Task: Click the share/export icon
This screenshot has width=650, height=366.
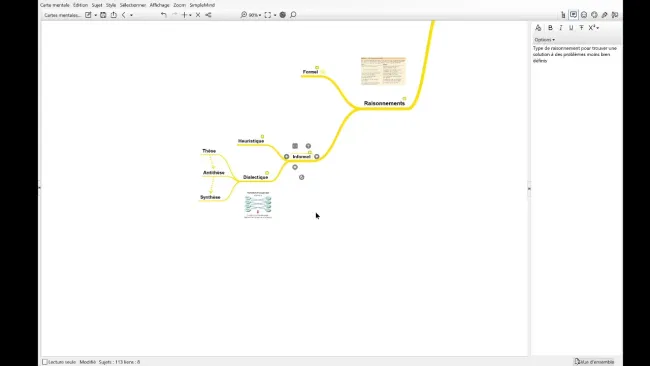Action: coord(114,15)
